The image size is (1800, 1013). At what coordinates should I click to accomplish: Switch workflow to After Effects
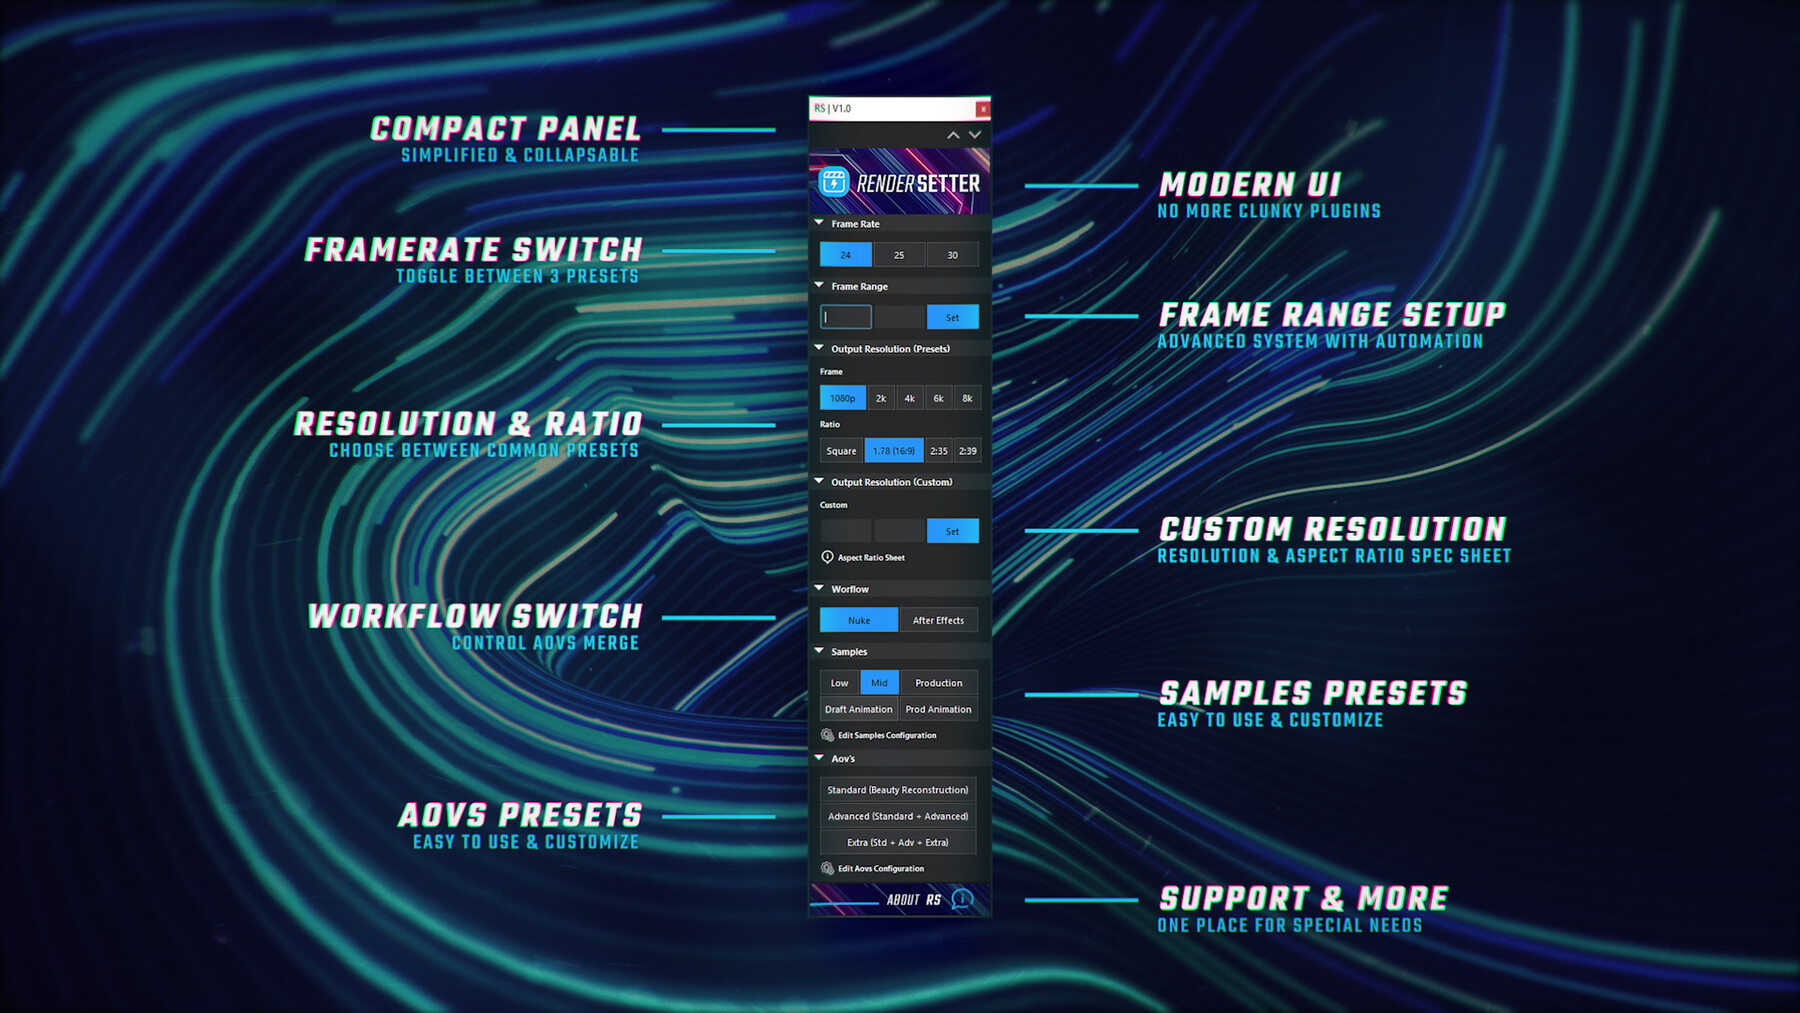[x=938, y=620]
